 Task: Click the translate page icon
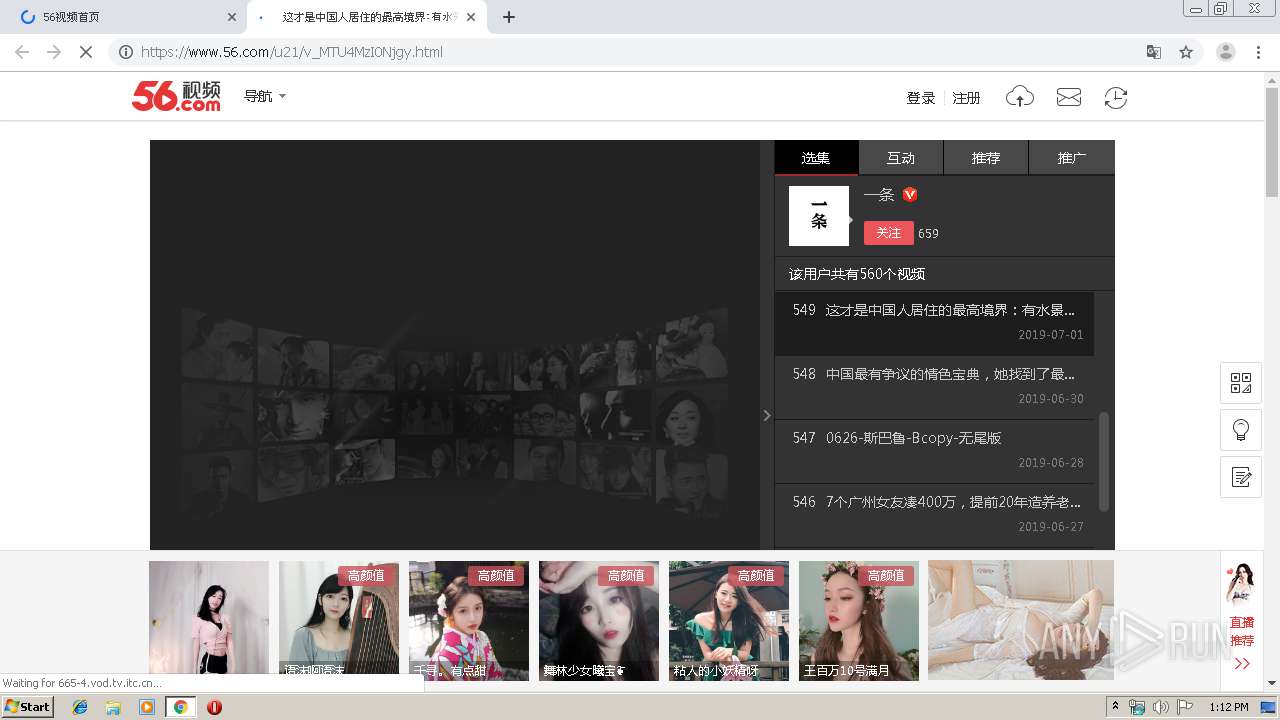(x=1154, y=52)
